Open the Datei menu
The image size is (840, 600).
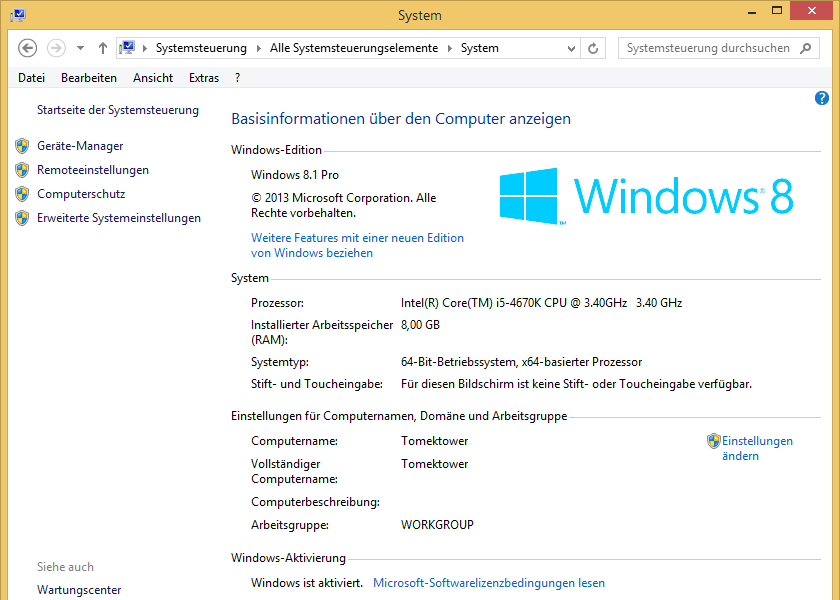[x=32, y=78]
